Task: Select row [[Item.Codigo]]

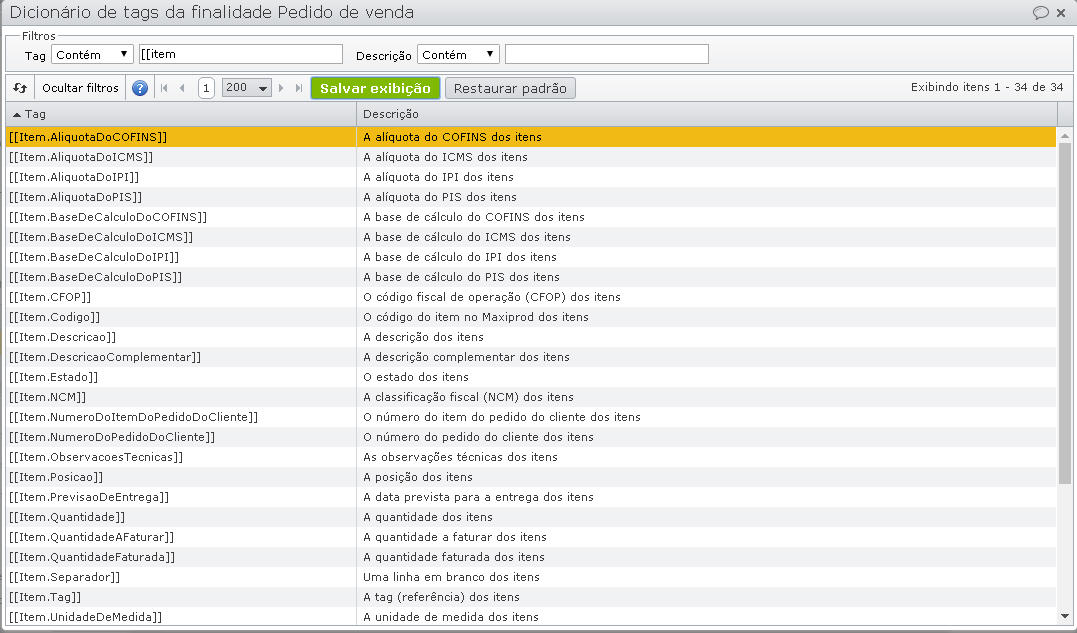Action: (531, 316)
